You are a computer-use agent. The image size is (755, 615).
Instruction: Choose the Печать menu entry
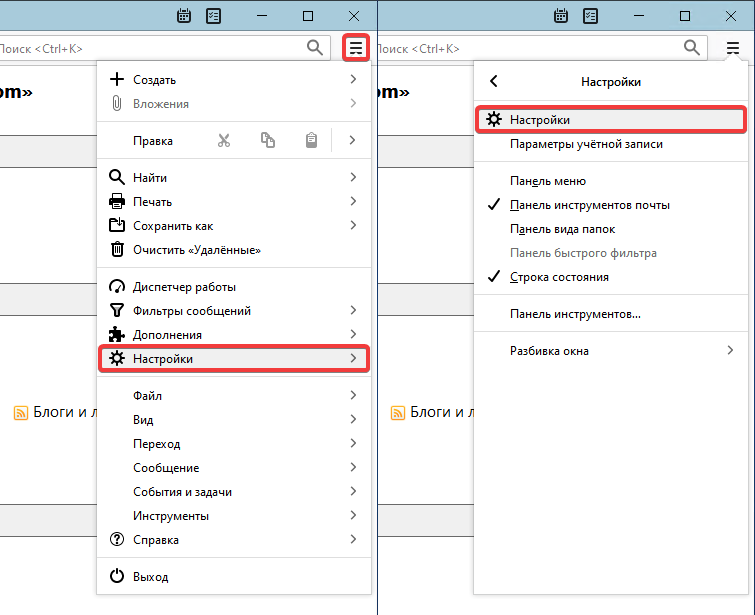coord(152,202)
